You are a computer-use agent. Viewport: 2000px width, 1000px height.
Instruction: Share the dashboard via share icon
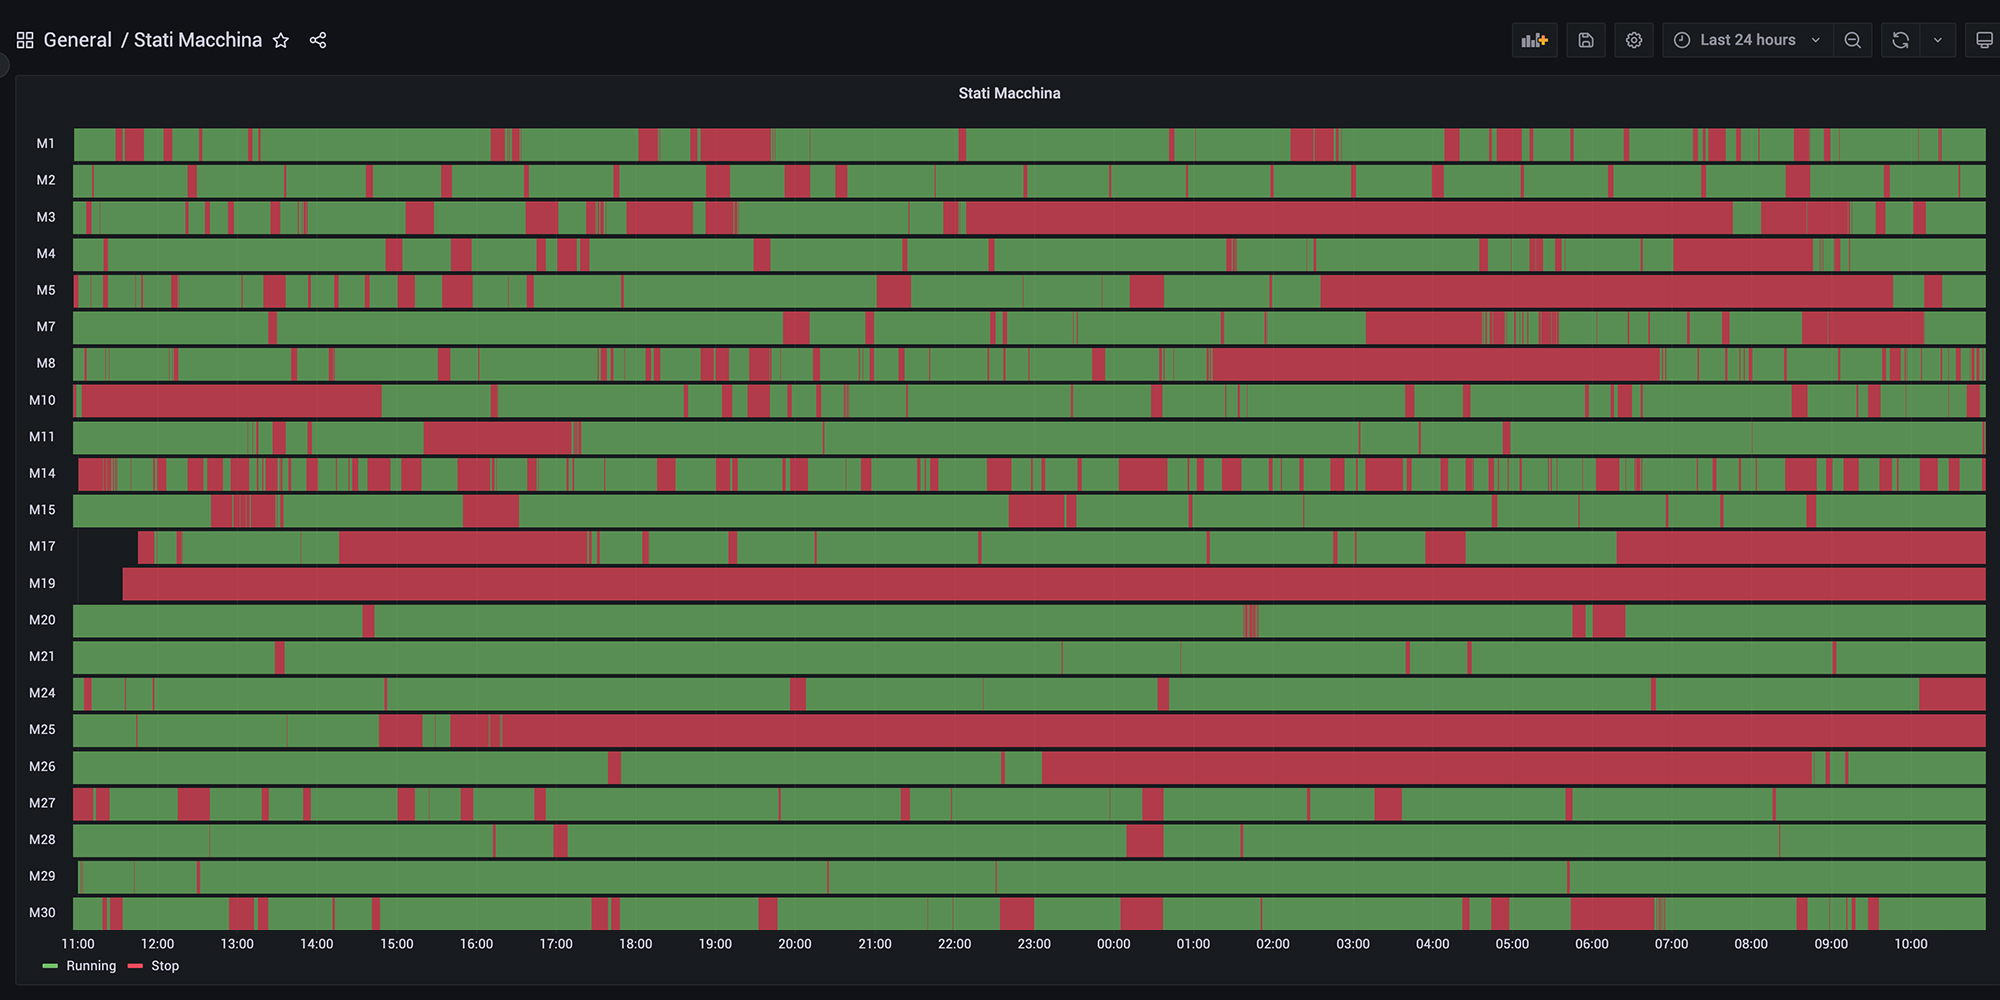click(318, 40)
